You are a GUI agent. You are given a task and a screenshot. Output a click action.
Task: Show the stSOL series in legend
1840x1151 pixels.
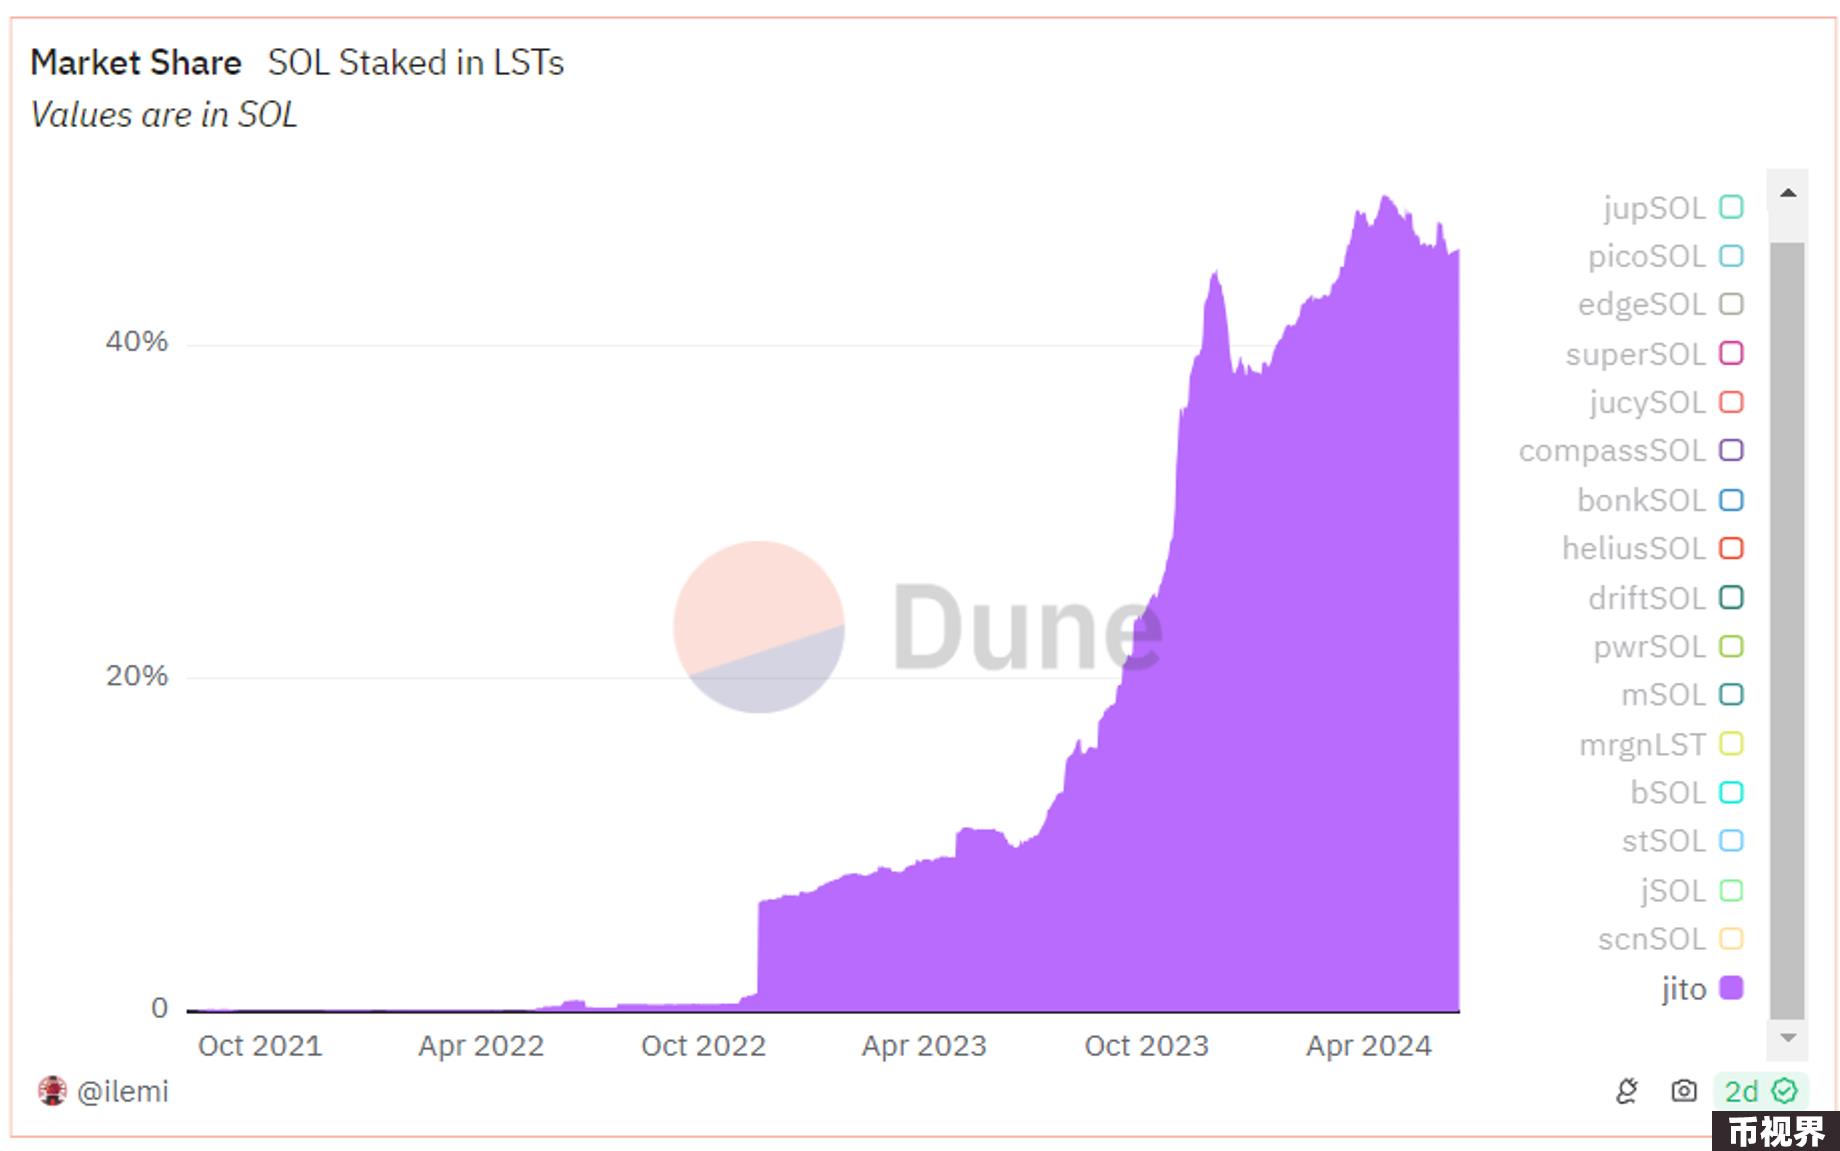point(1683,841)
